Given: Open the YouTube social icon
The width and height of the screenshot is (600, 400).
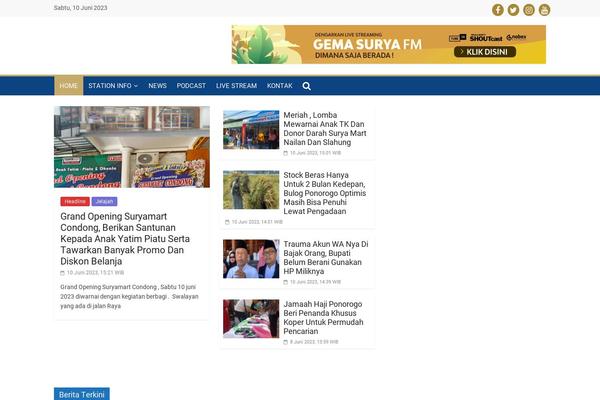Looking at the screenshot, I should pos(545,10).
